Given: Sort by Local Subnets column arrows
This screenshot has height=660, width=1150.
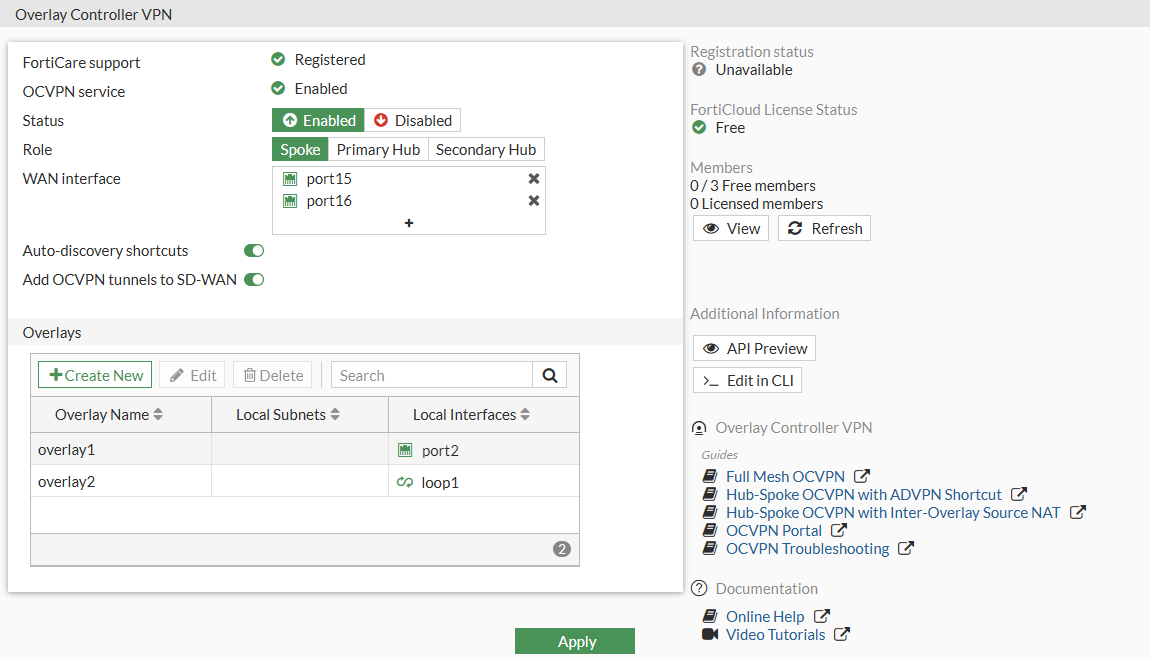Looking at the screenshot, I should coord(335,415).
